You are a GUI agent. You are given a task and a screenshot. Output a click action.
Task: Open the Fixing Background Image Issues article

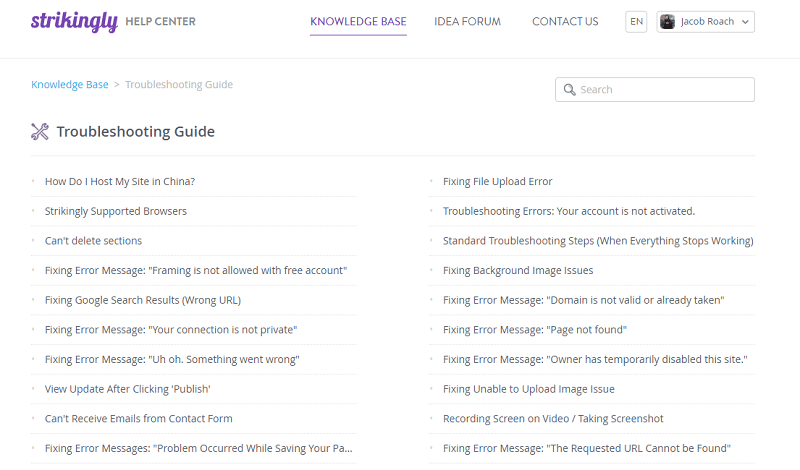coord(518,270)
